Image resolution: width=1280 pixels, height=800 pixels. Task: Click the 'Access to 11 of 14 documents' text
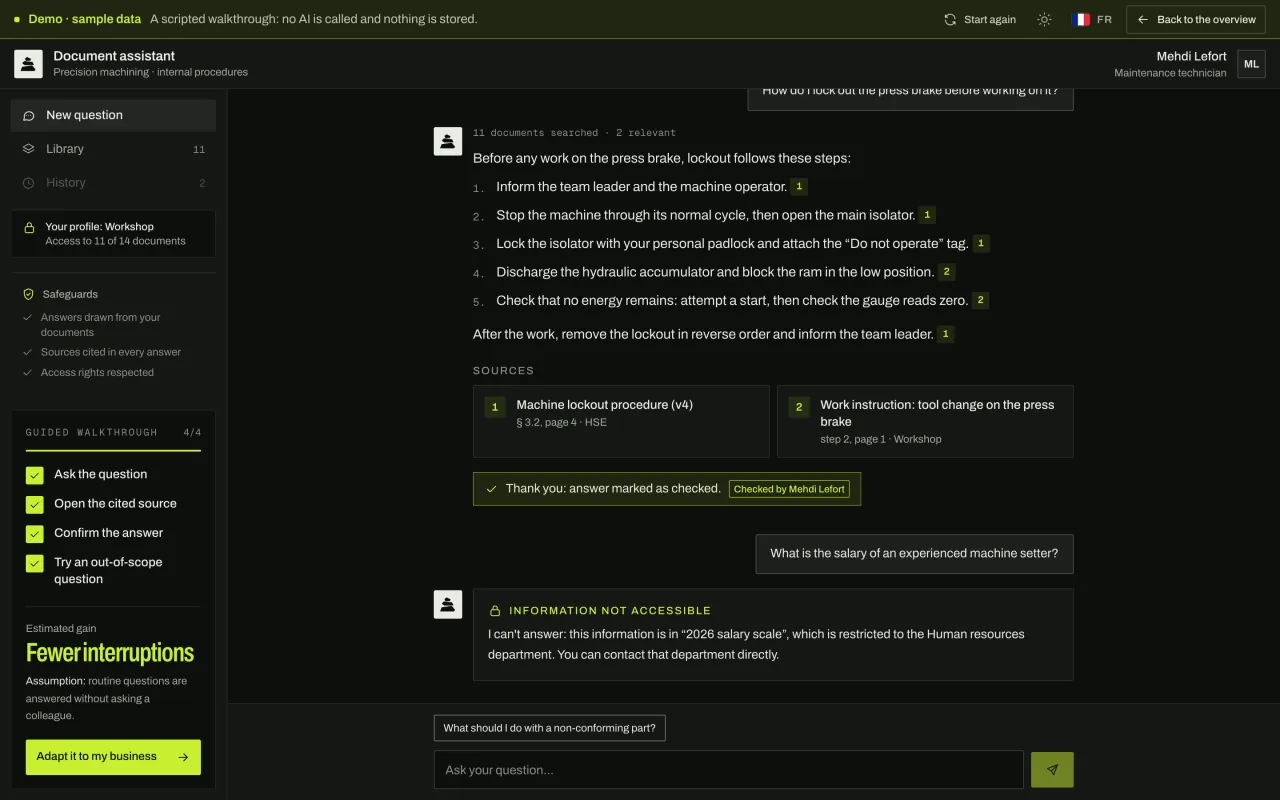(115, 241)
